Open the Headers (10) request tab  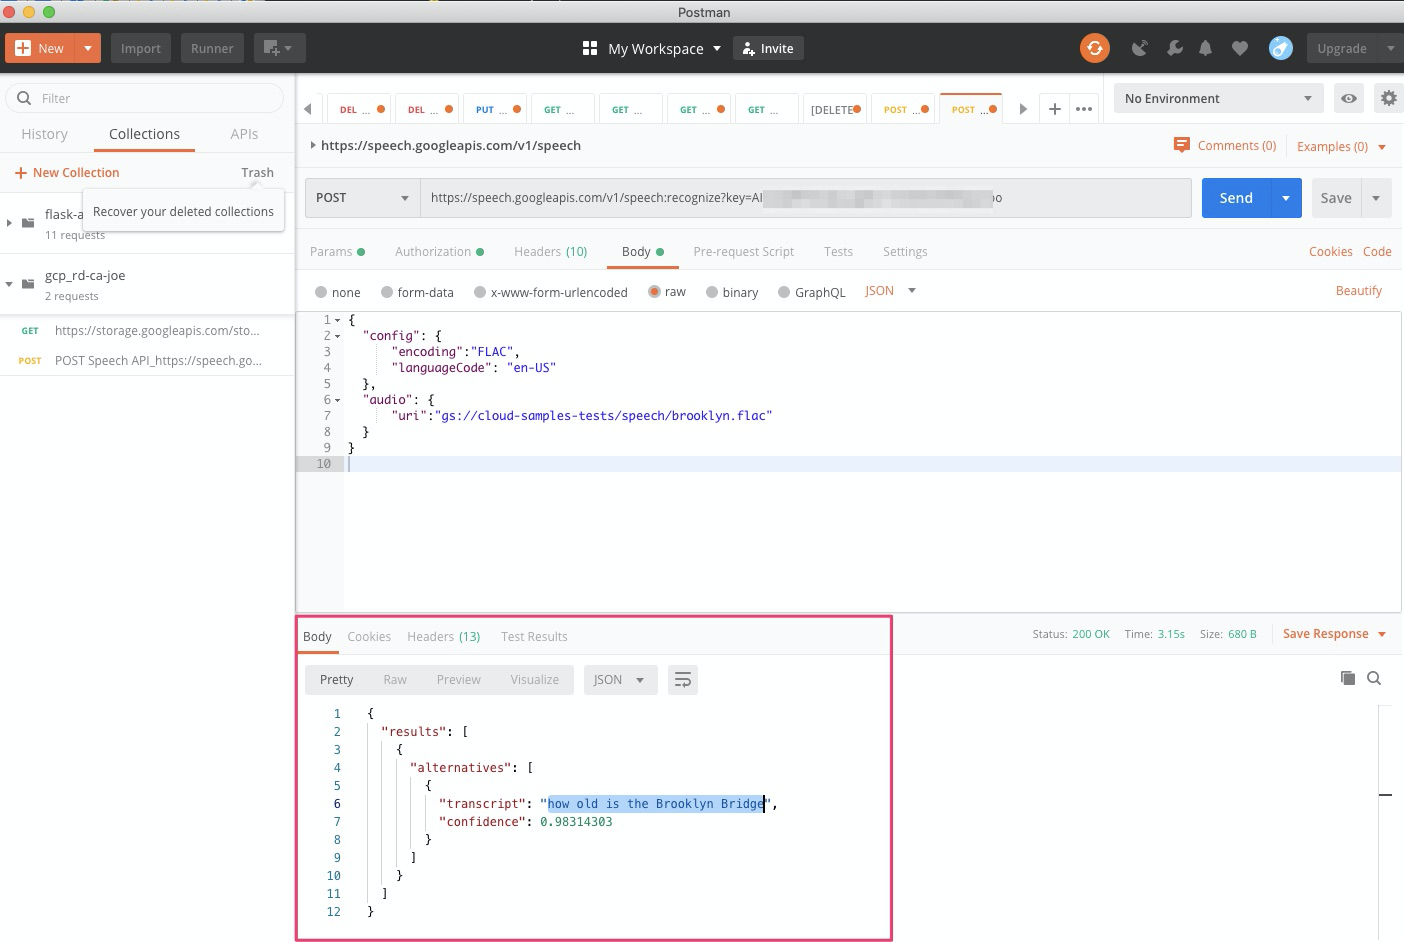(x=551, y=252)
